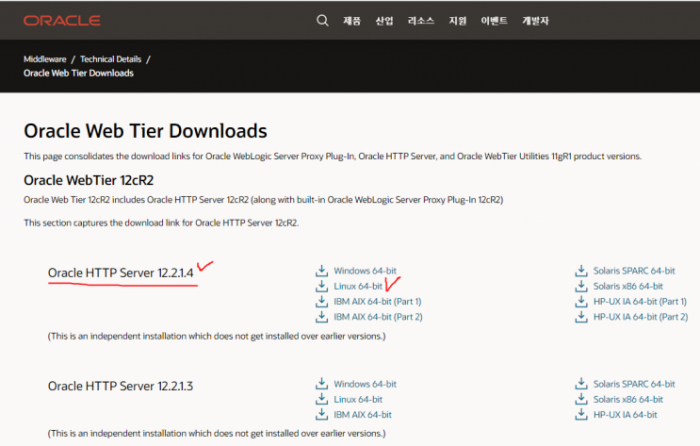Click download icon beside 12.2.1.3 Windows 64-bit
Screen dimensions: 700x446
pos(321,384)
